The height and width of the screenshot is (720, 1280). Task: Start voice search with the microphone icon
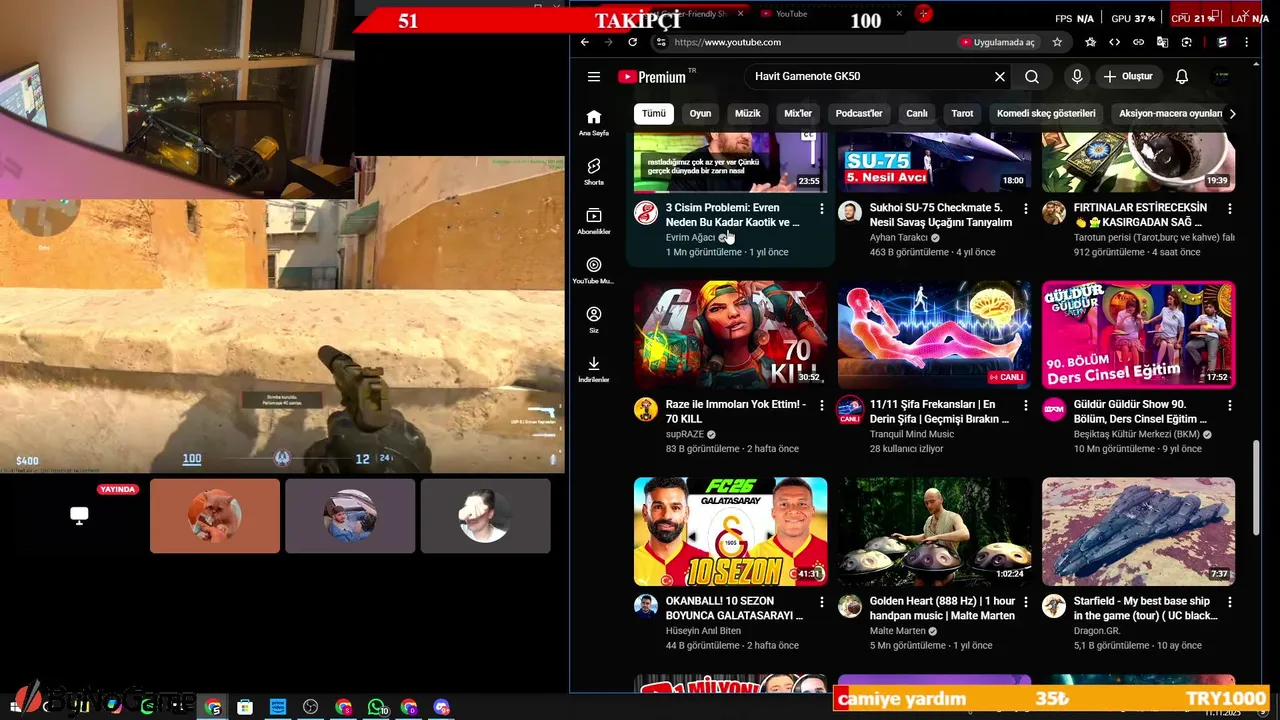pos(1077,77)
